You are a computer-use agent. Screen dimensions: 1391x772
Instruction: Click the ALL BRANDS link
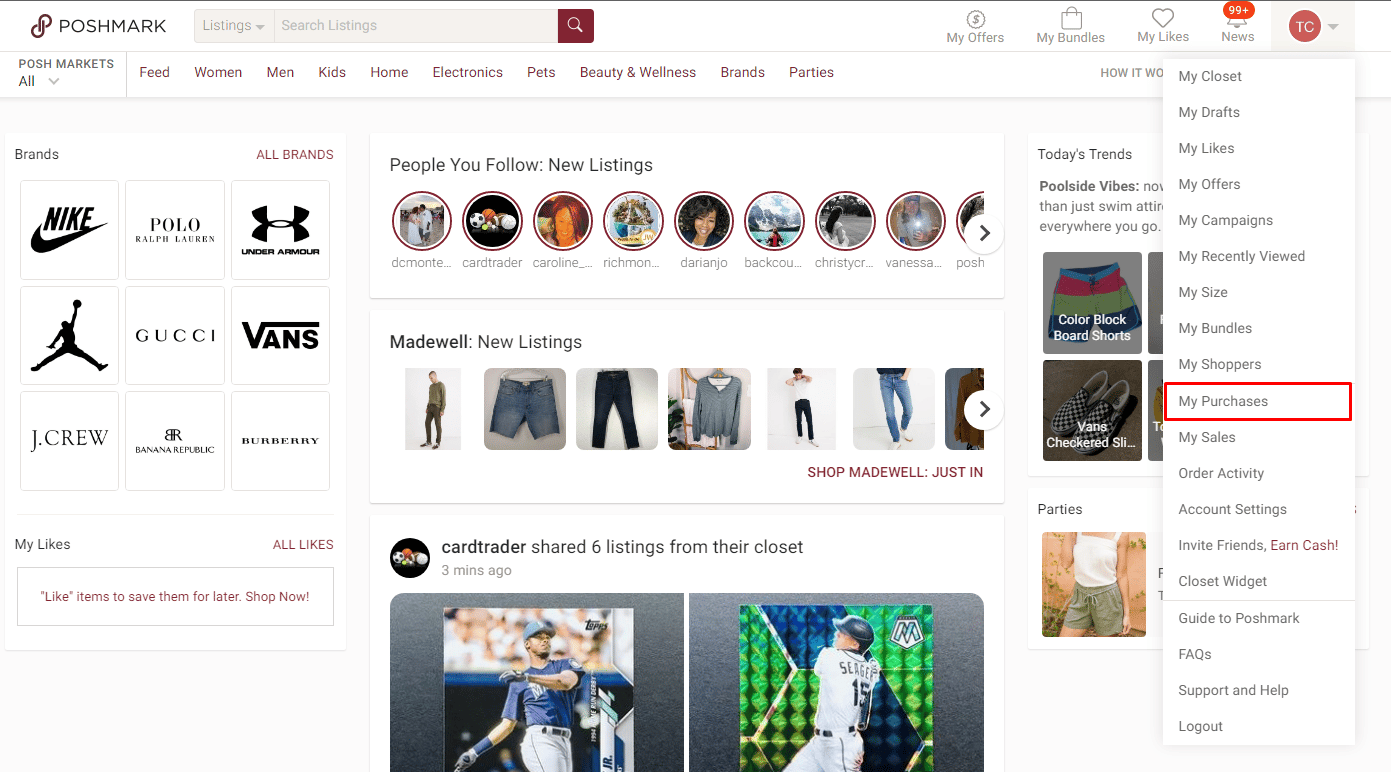pos(295,154)
